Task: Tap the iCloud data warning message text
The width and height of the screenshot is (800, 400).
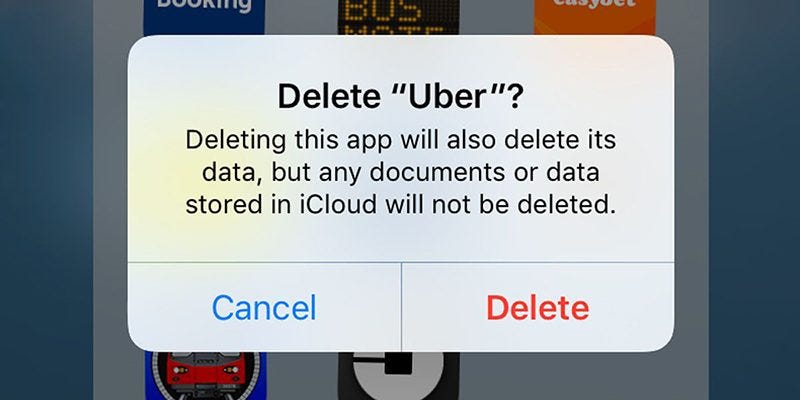Action: 401,173
